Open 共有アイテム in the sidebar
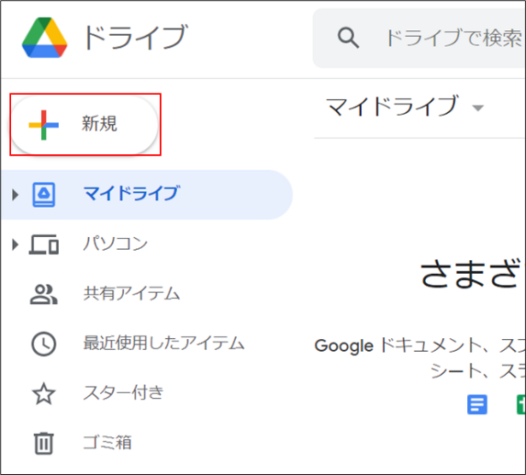Image resolution: width=526 pixels, height=475 pixels. coord(132,294)
